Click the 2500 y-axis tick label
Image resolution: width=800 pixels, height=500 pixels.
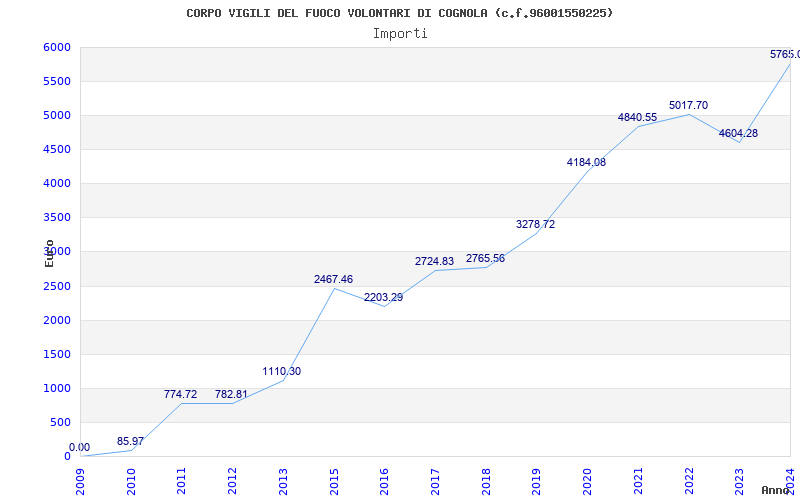click(x=57, y=286)
